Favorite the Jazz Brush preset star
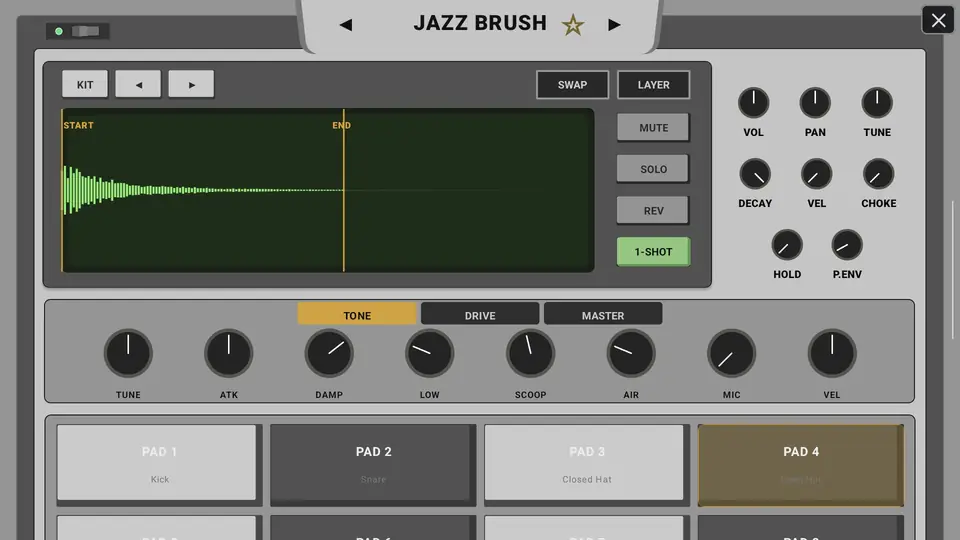Image resolution: width=960 pixels, height=540 pixels. pos(573,25)
